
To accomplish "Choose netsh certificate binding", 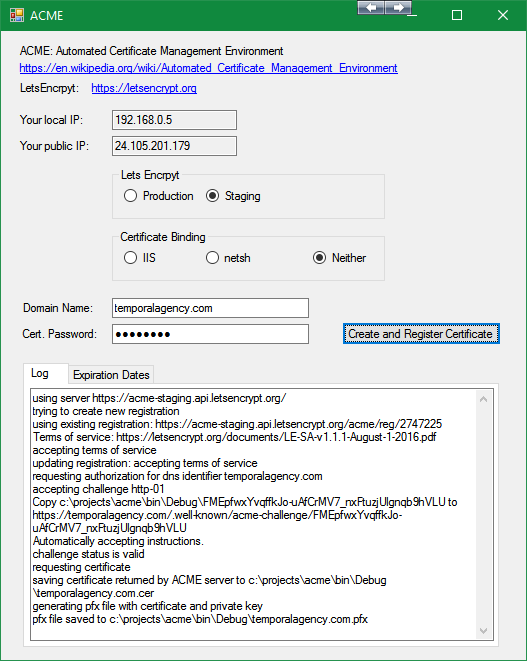I will (228, 258).
